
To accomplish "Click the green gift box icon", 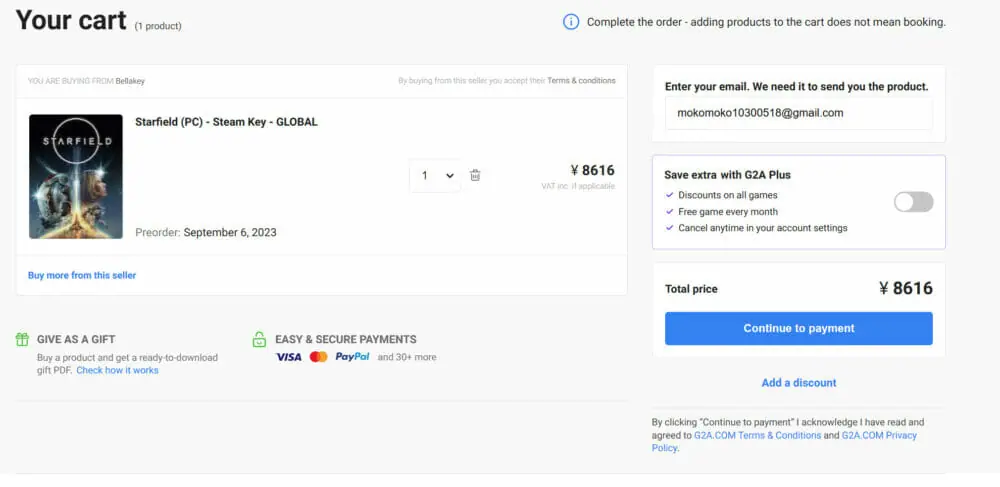I will 22,339.
